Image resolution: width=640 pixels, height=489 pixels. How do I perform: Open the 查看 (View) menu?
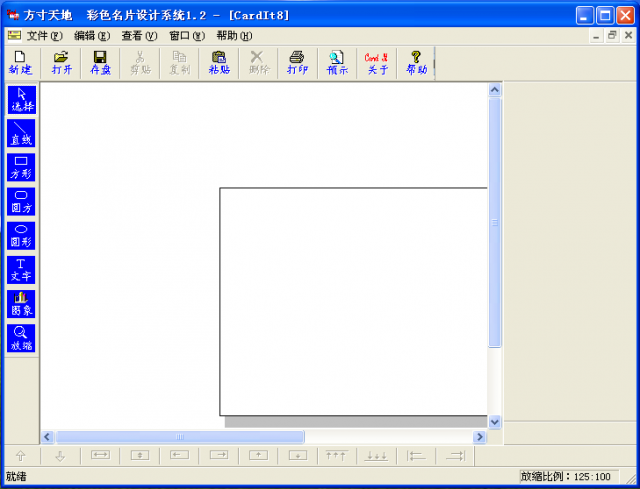pyautogui.click(x=139, y=35)
